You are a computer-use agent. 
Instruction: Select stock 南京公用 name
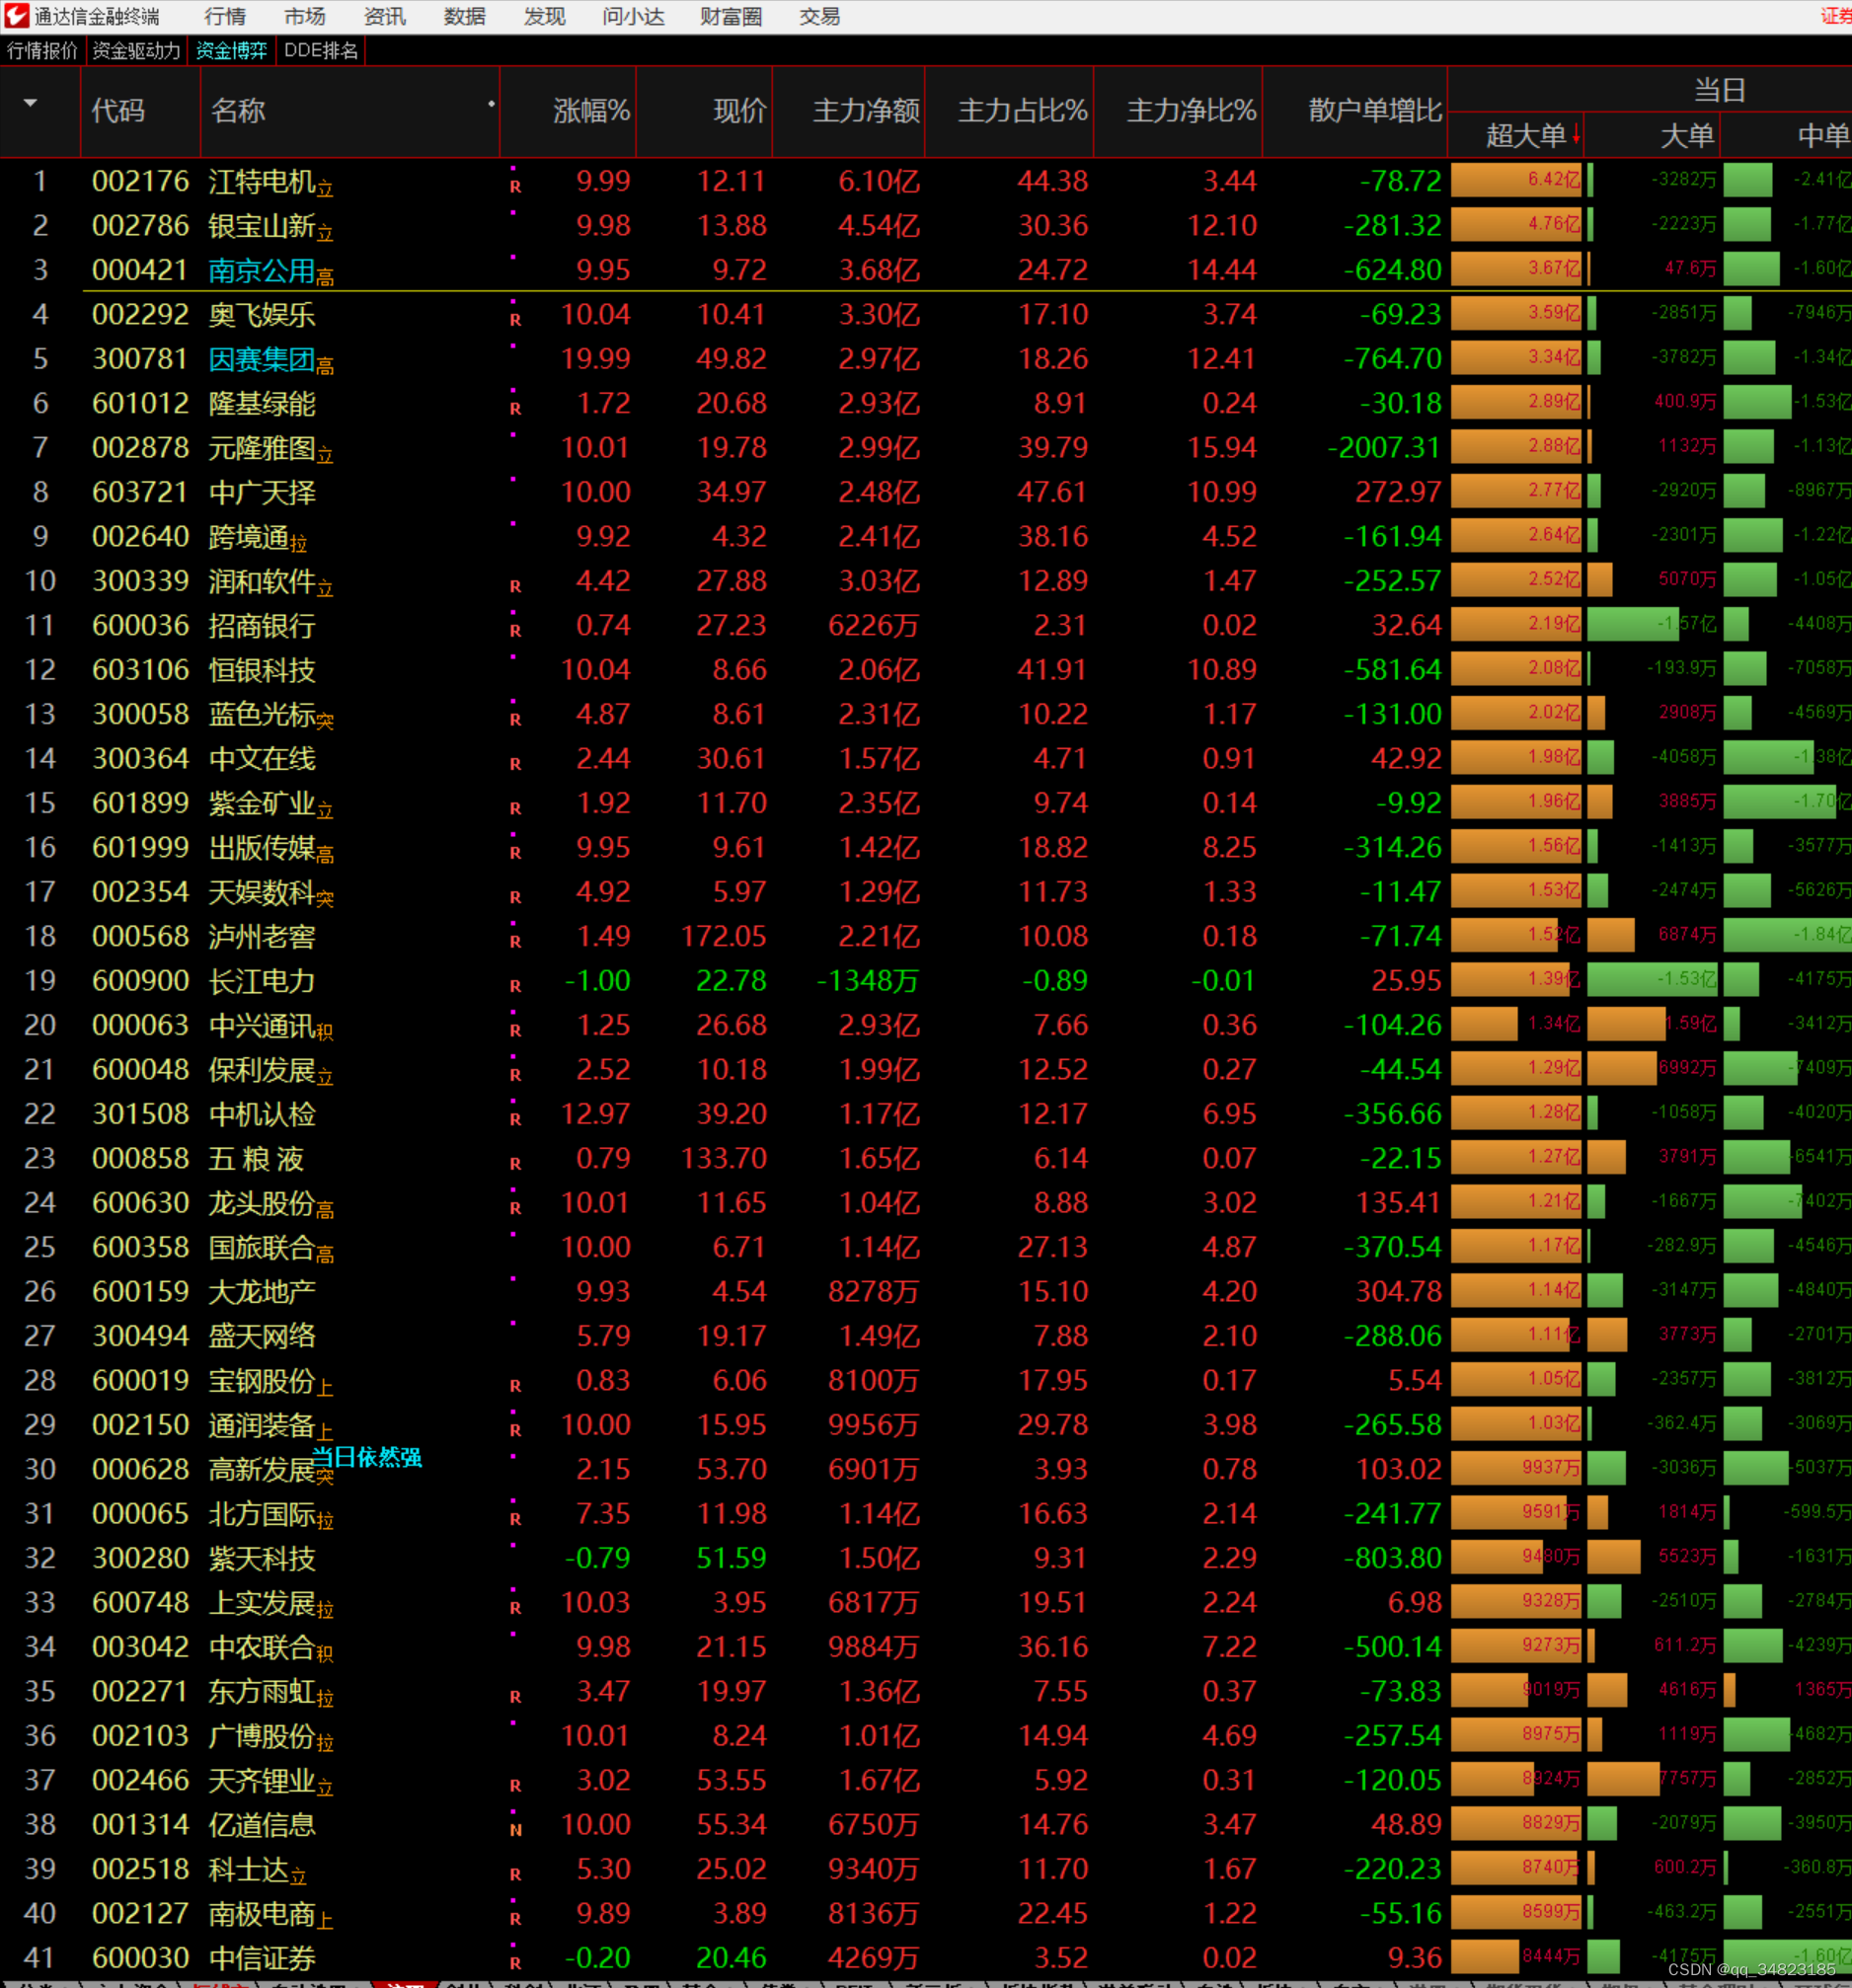[x=262, y=270]
